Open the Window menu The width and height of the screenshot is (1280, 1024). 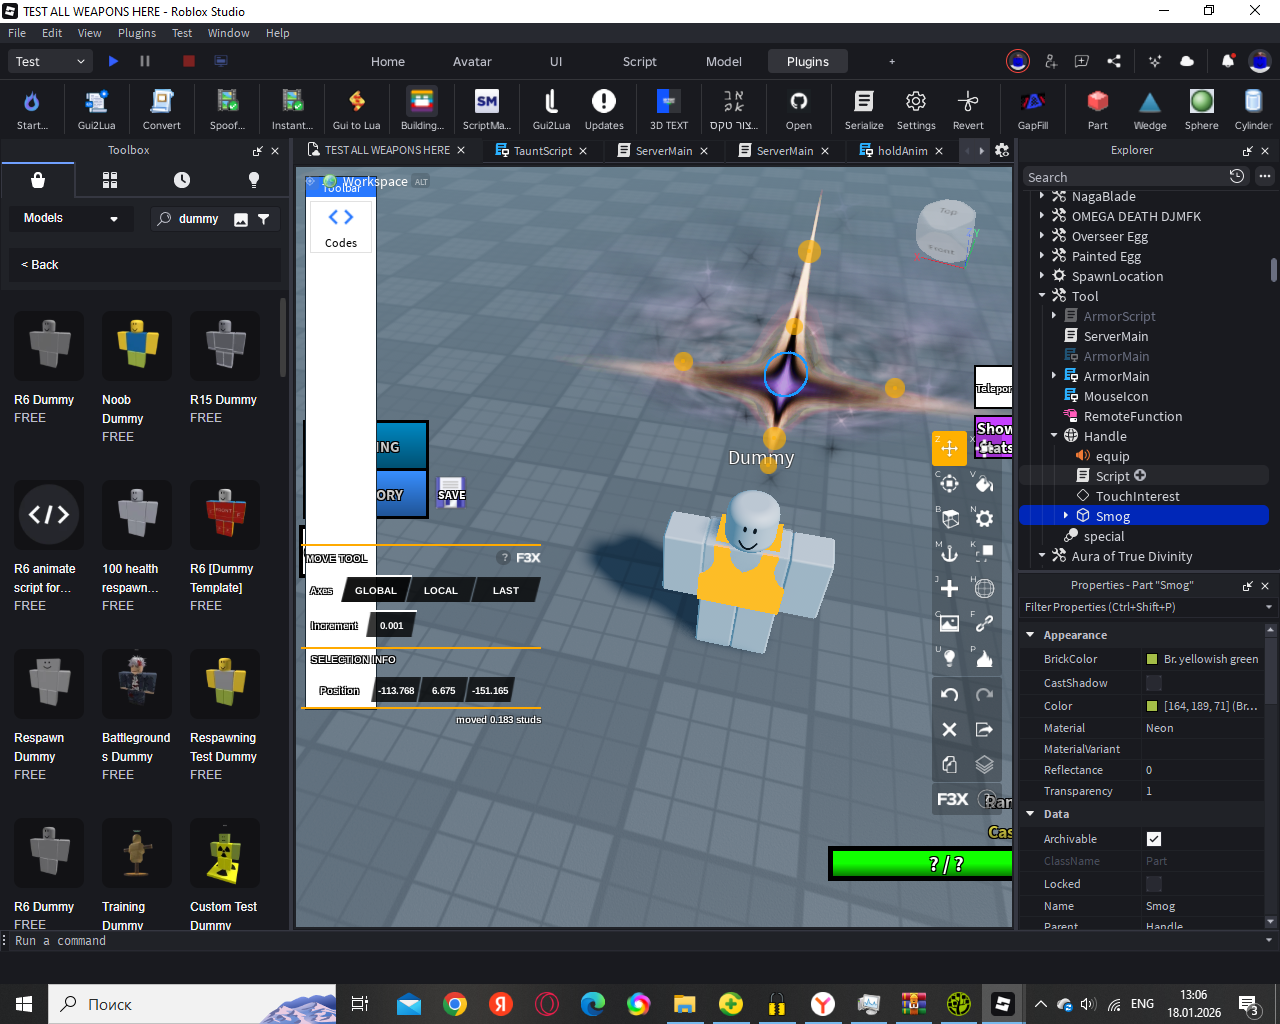(x=229, y=33)
